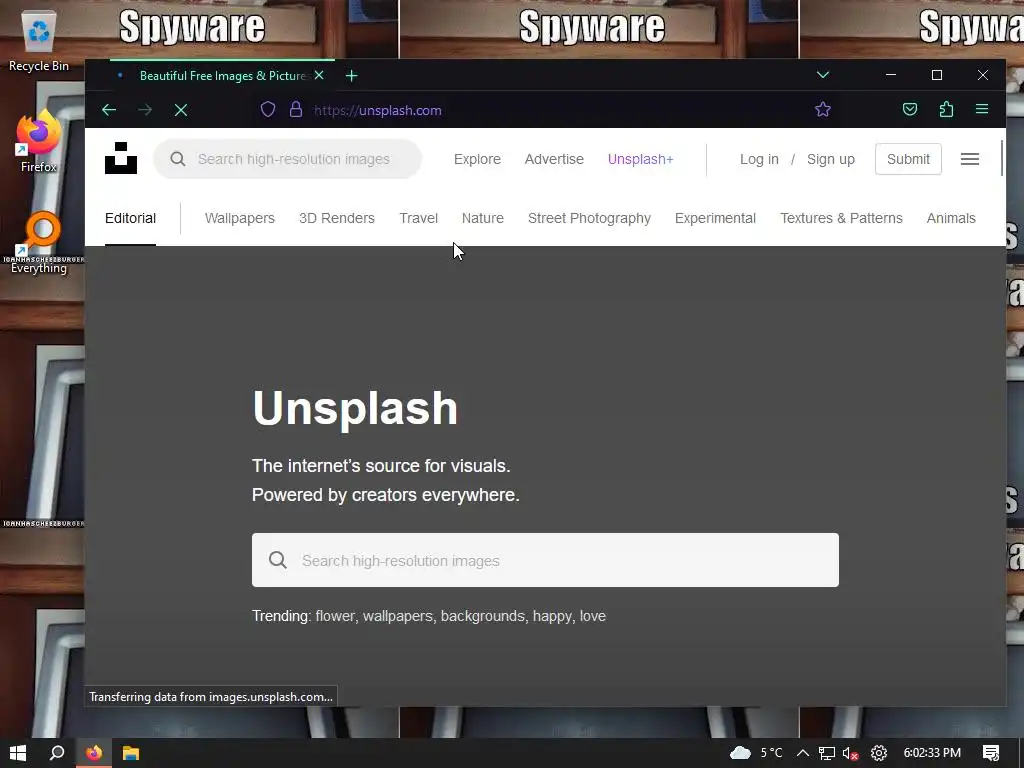This screenshot has height=768, width=1024.
Task: Stop loading the page
Action: pyautogui.click(x=181, y=110)
